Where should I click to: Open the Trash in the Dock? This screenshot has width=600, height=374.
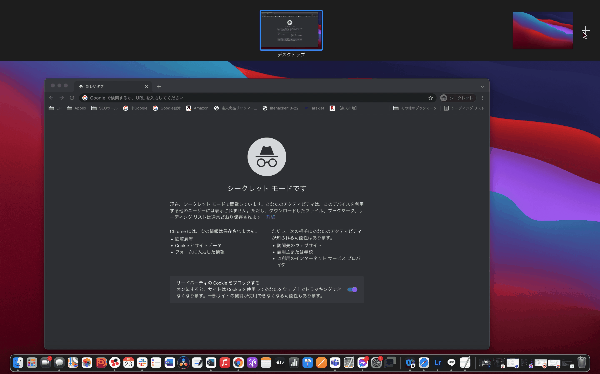582,362
